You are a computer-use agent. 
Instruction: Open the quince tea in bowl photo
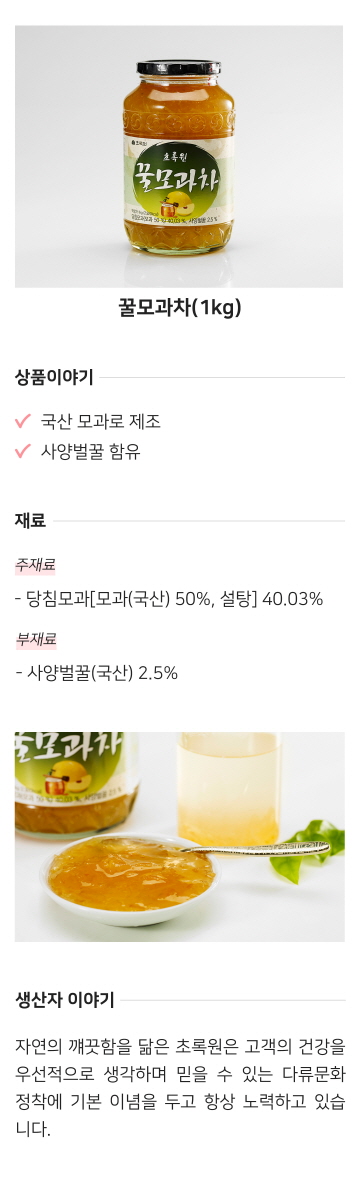pyautogui.click(x=180, y=836)
